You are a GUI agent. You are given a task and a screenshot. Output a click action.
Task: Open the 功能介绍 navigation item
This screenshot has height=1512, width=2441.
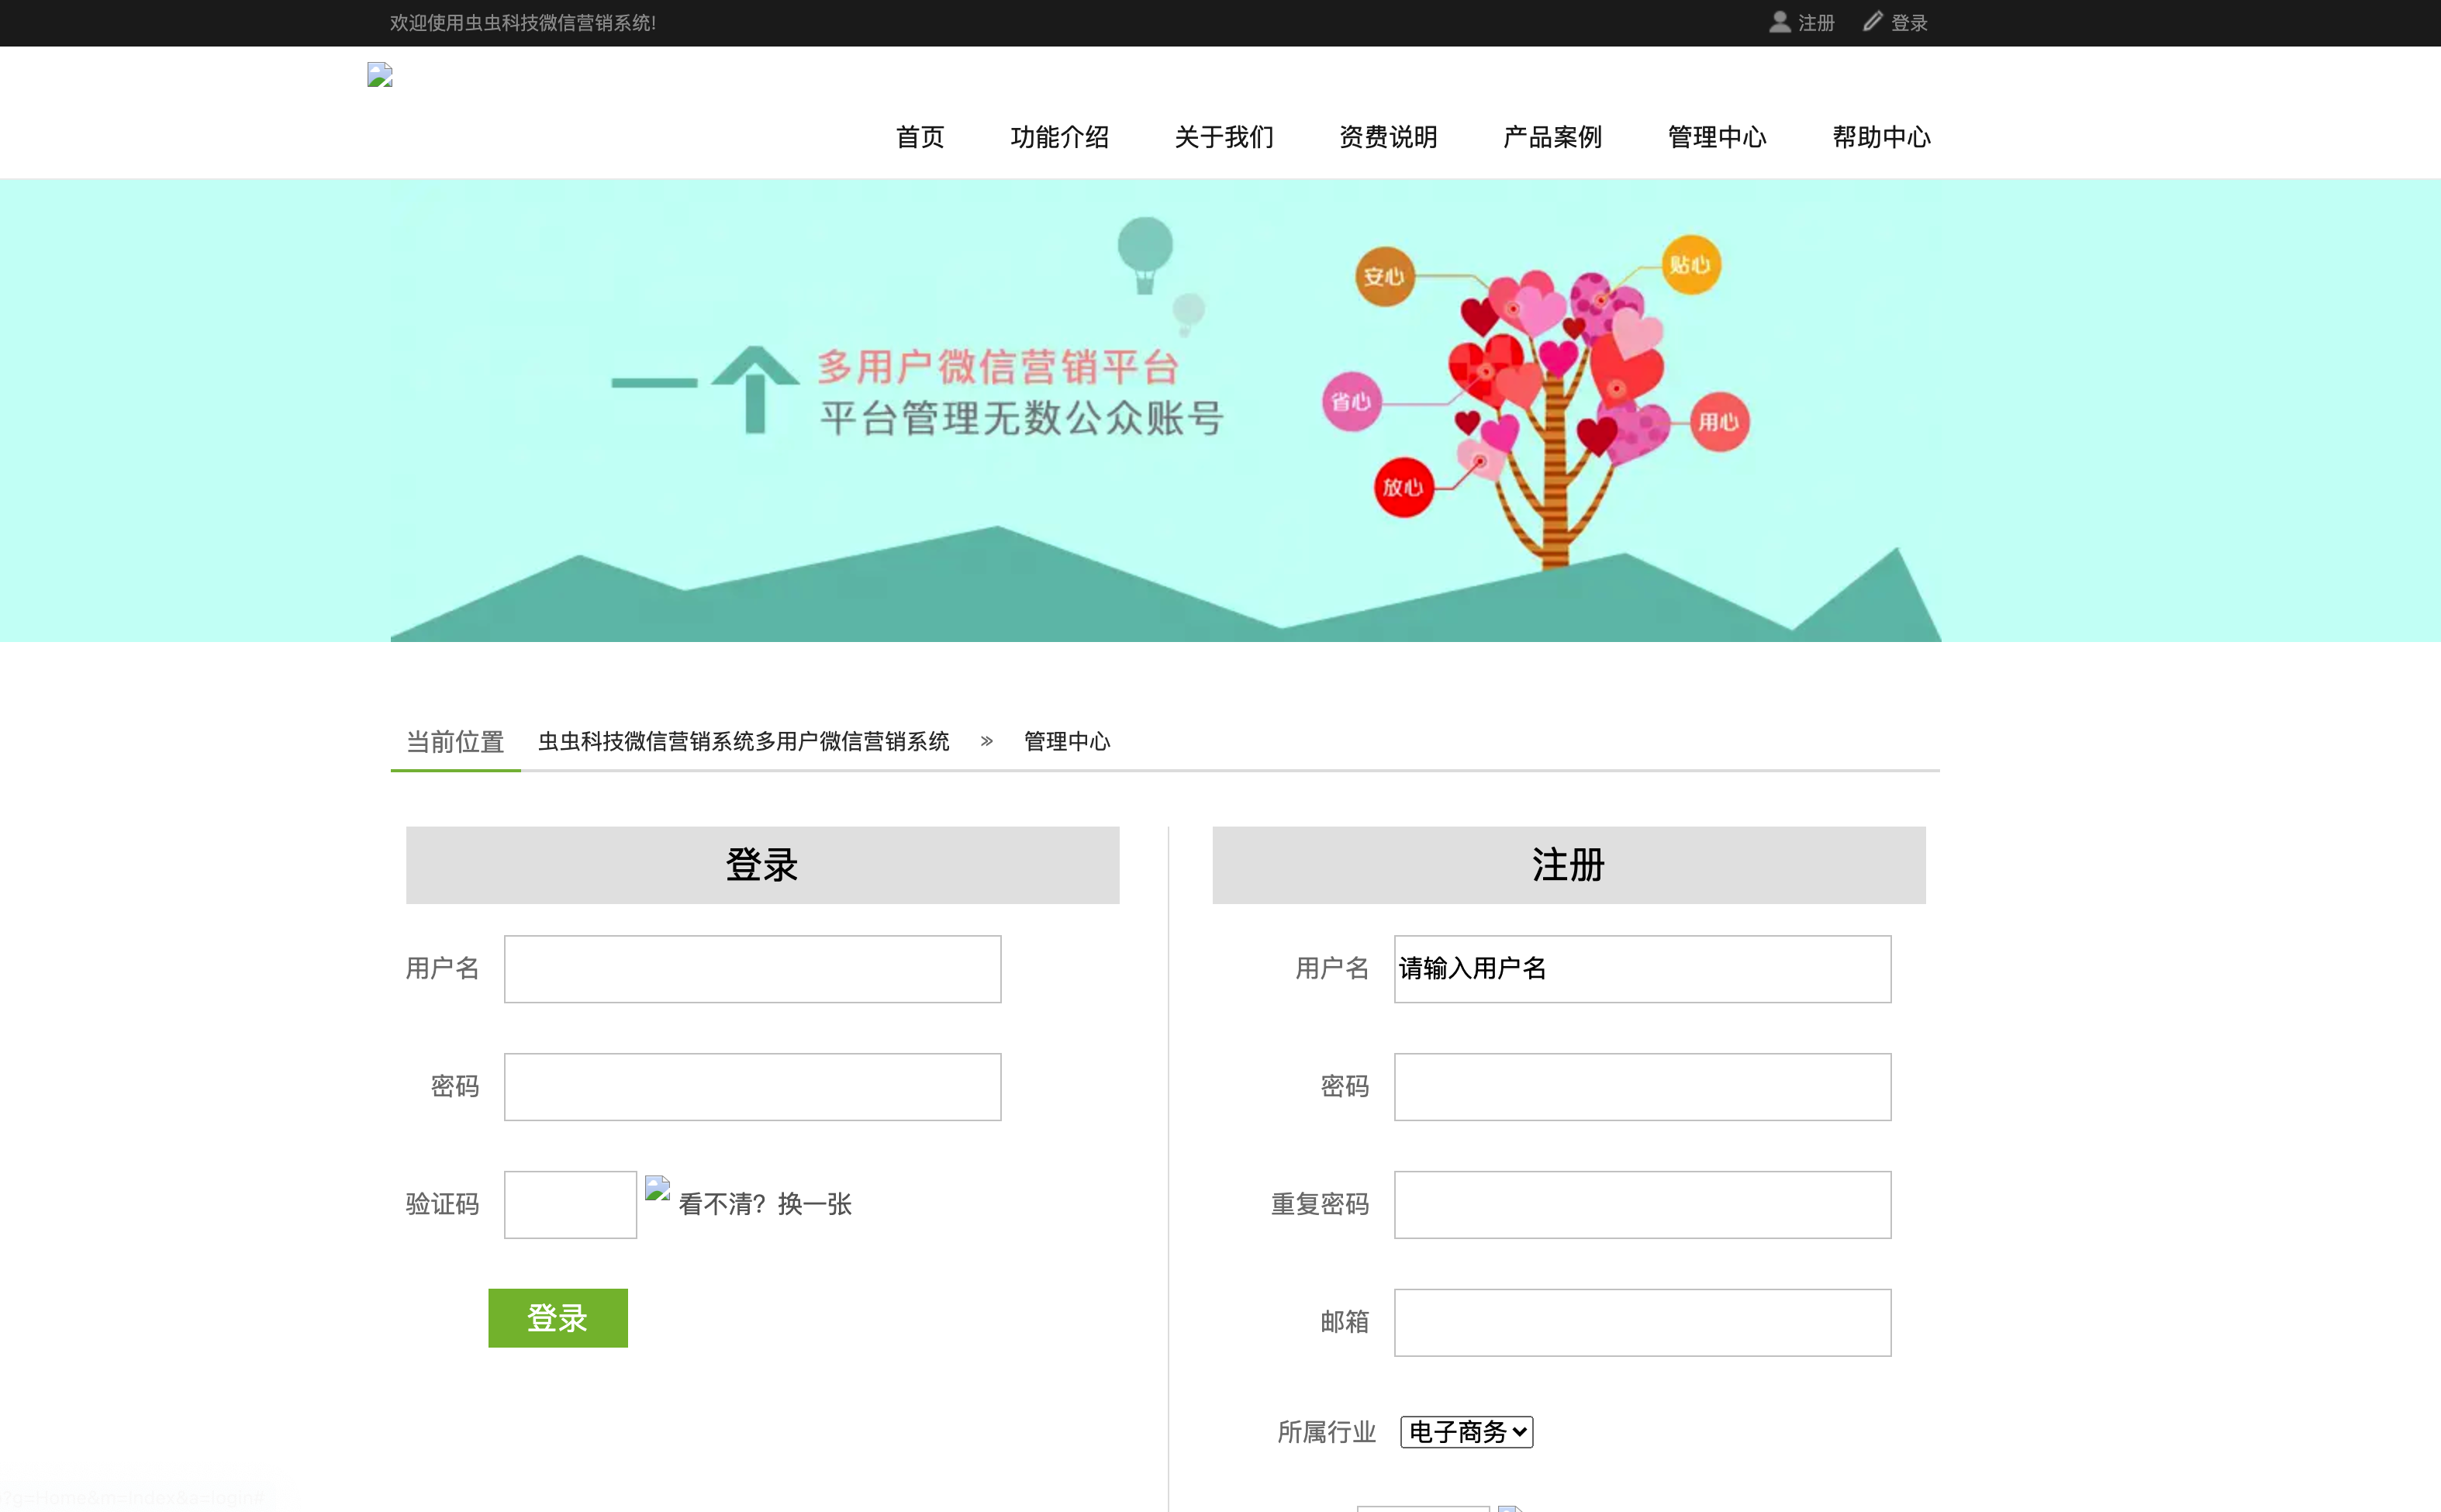1060,137
